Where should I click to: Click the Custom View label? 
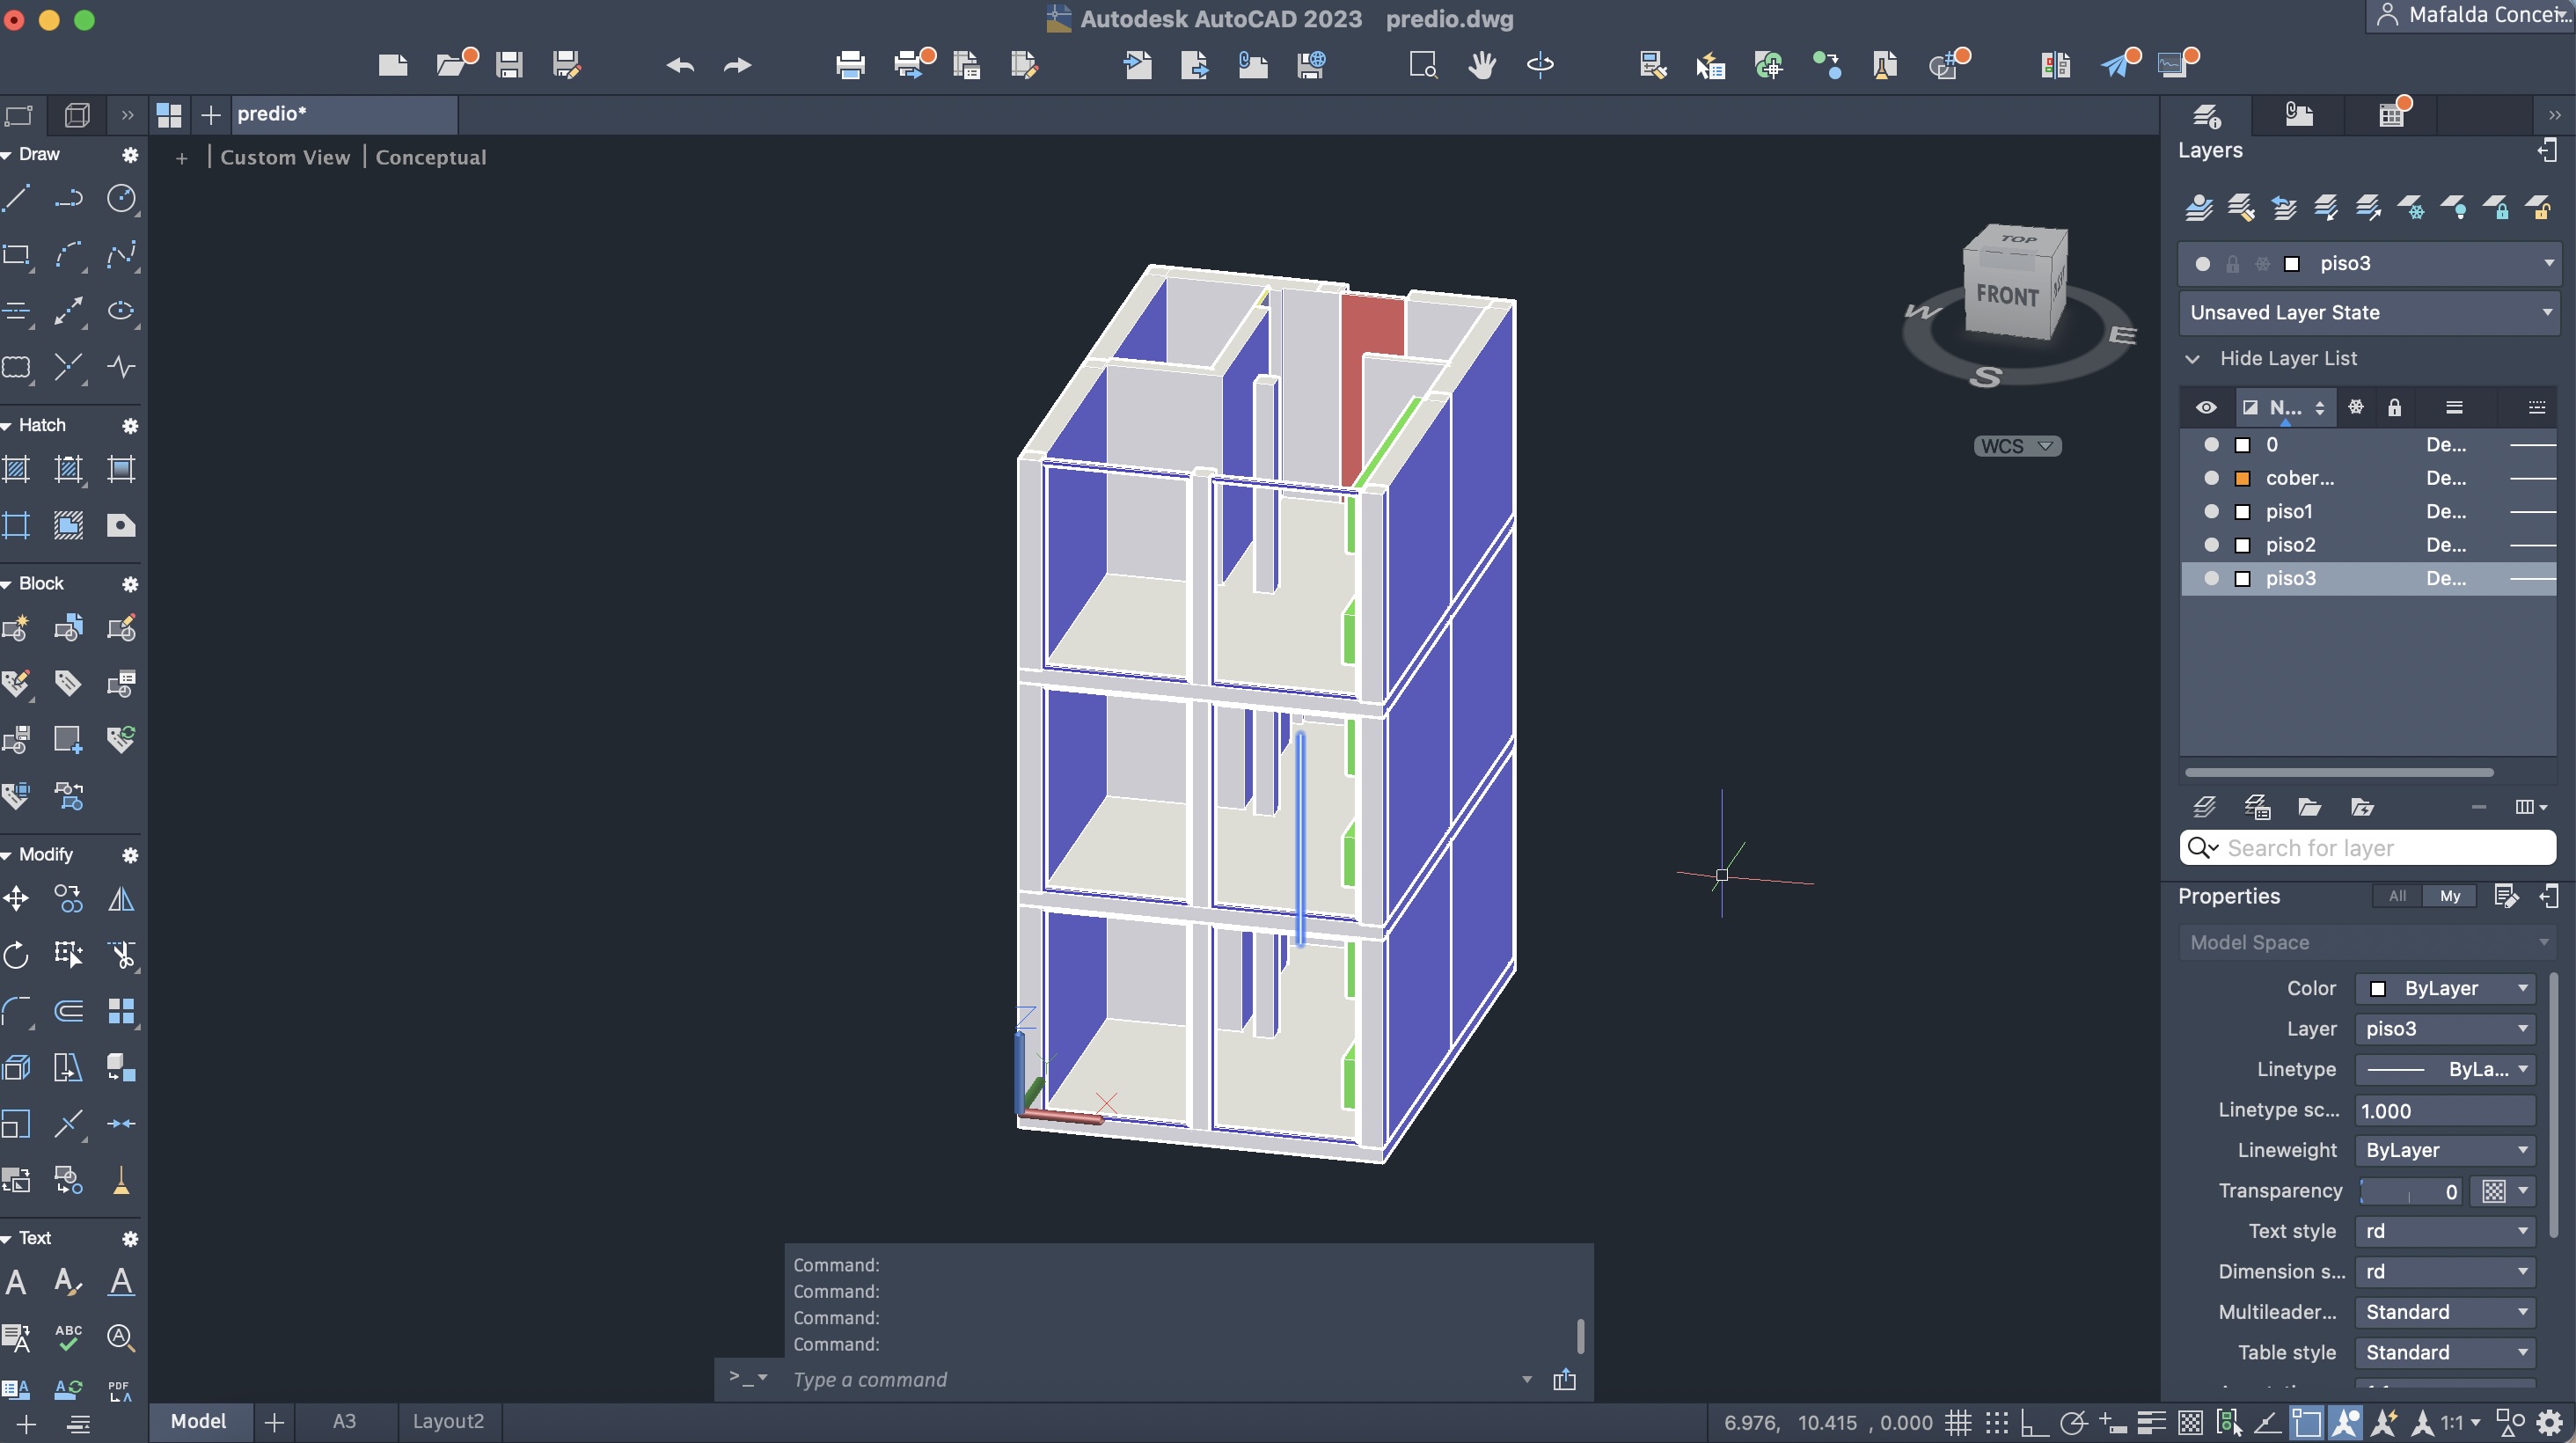[285, 157]
